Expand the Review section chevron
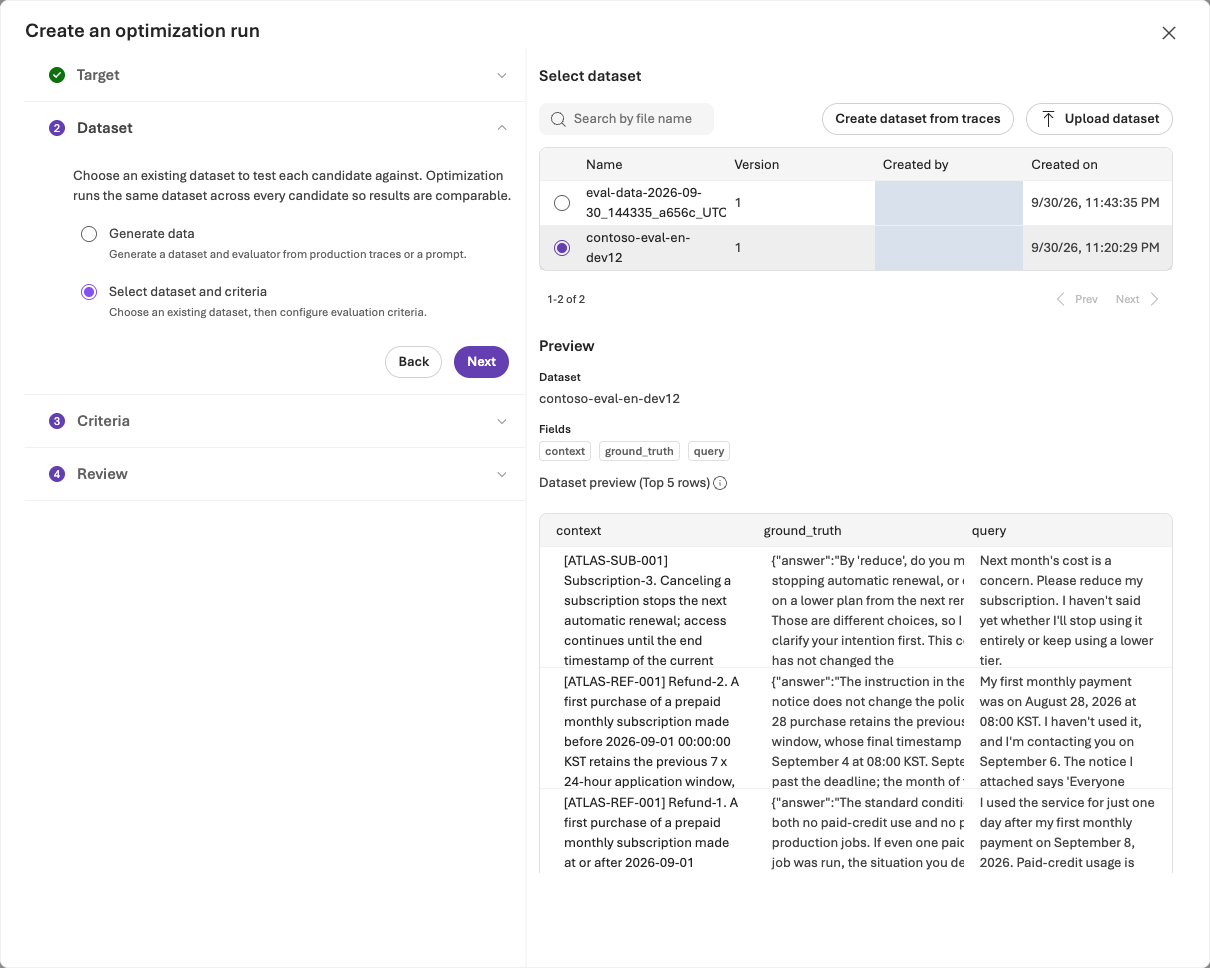 pyautogui.click(x=502, y=474)
